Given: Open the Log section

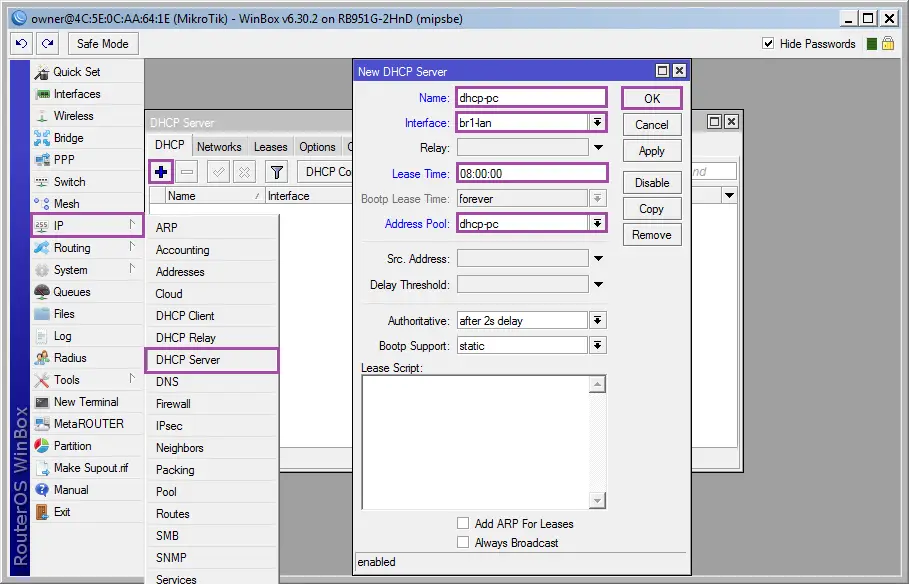Looking at the screenshot, I should (x=87, y=336).
